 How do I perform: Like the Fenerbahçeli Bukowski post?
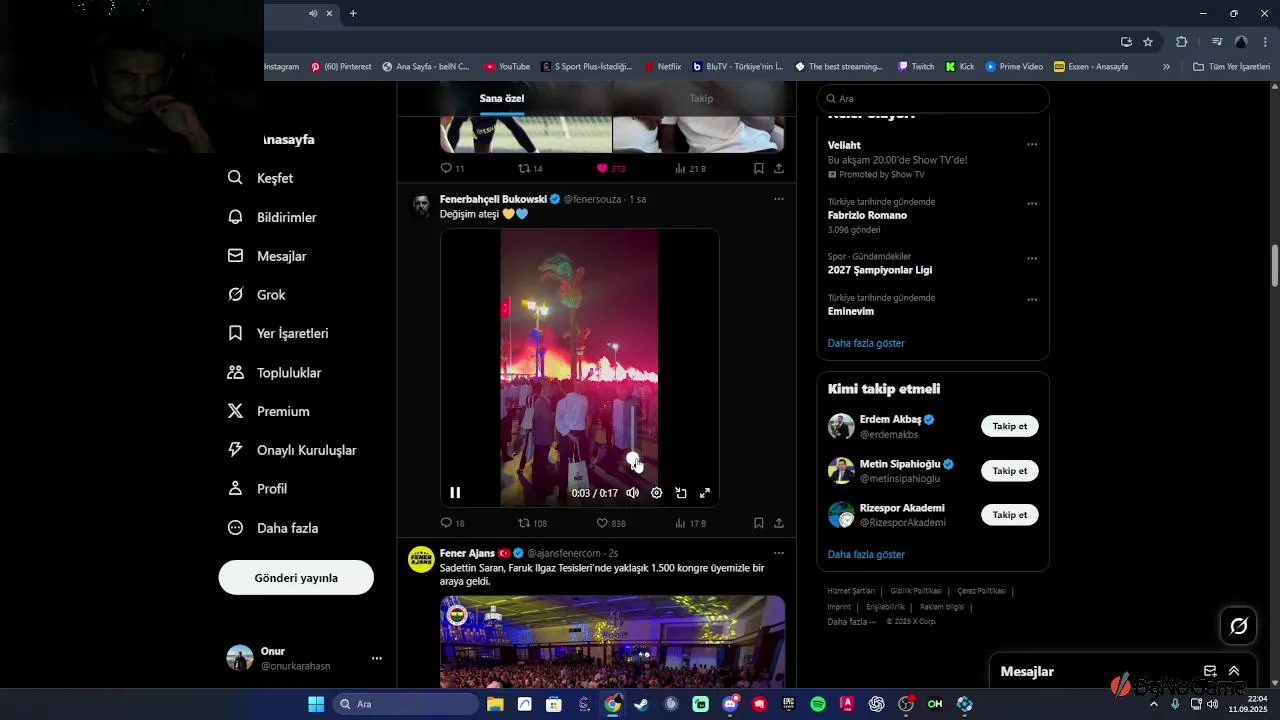[611, 523]
